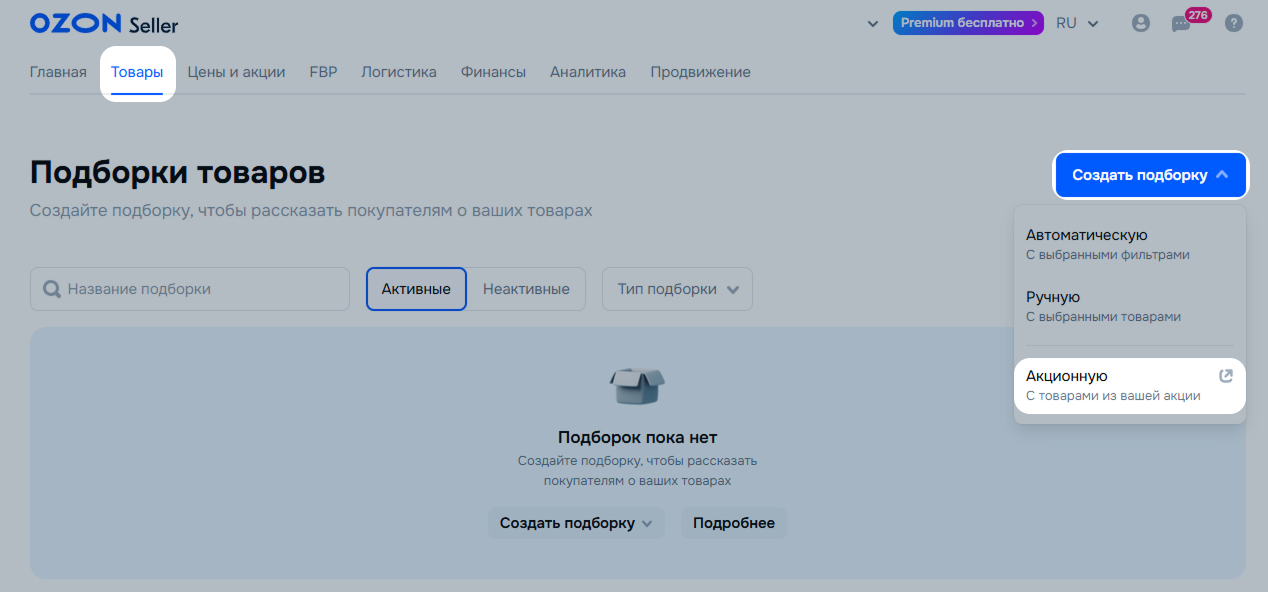Open the user profile icon
Screen dimensions: 1268x592
(1141, 23)
